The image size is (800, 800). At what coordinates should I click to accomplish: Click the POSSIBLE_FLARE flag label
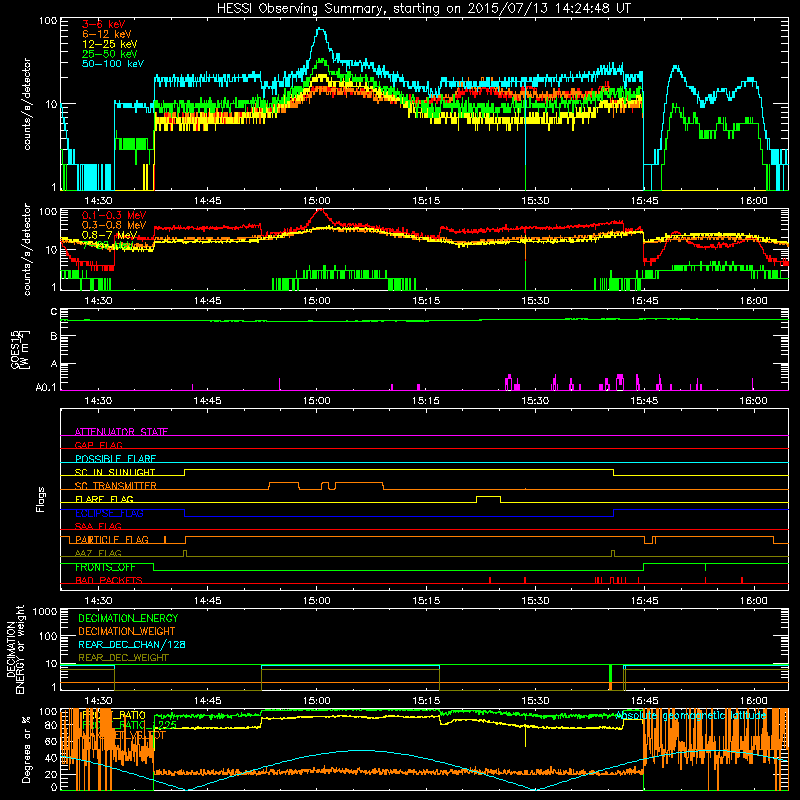pyautogui.click(x=115, y=459)
